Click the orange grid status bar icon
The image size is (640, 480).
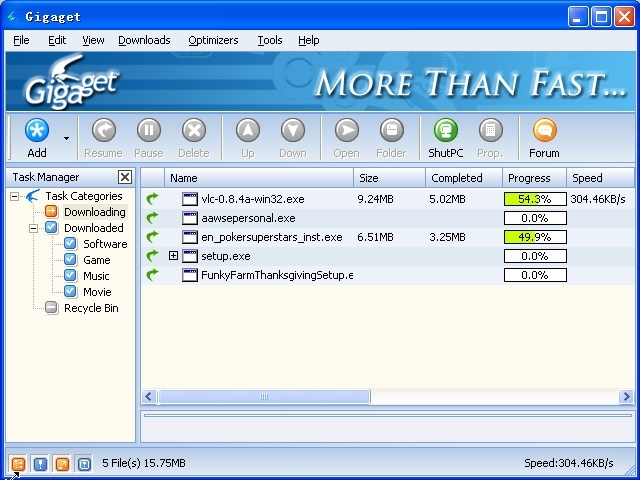pos(18,464)
